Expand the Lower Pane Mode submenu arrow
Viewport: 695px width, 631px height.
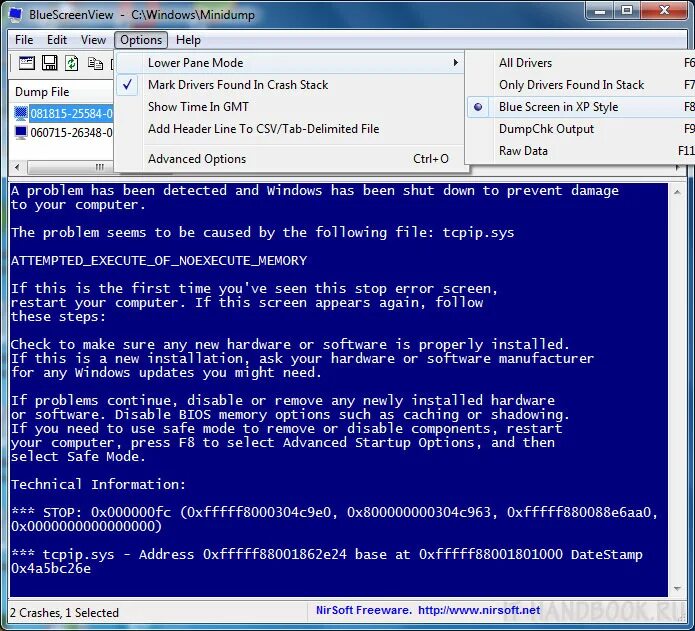click(455, 63)
